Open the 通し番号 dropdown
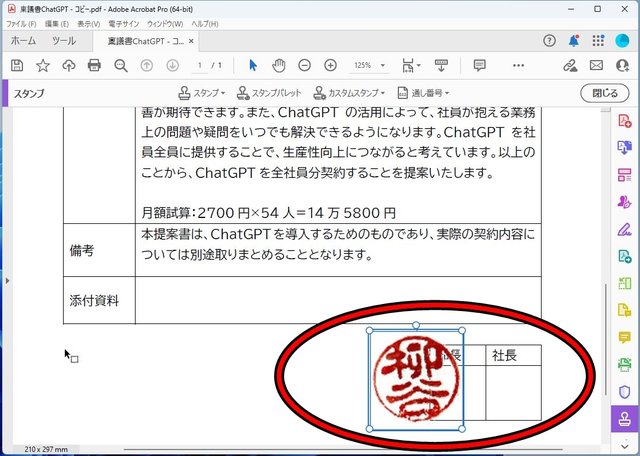The height and width of the screenshot is (456, 640). point(423,93)
